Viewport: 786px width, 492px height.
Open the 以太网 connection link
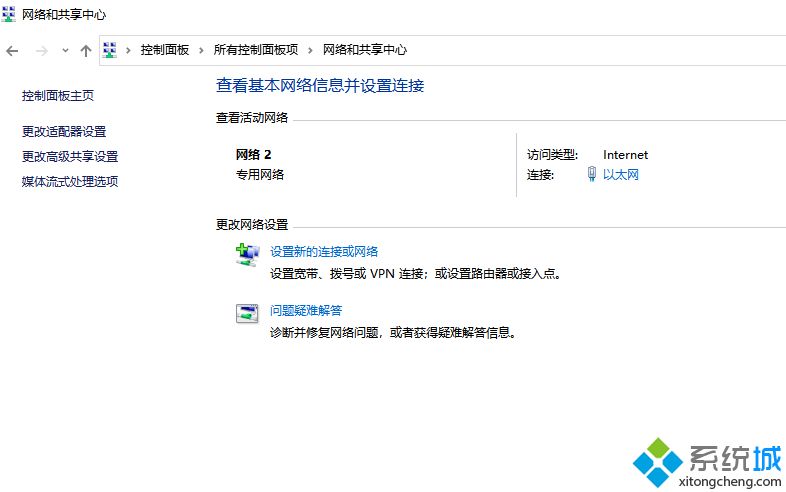[x=620, y=175]
